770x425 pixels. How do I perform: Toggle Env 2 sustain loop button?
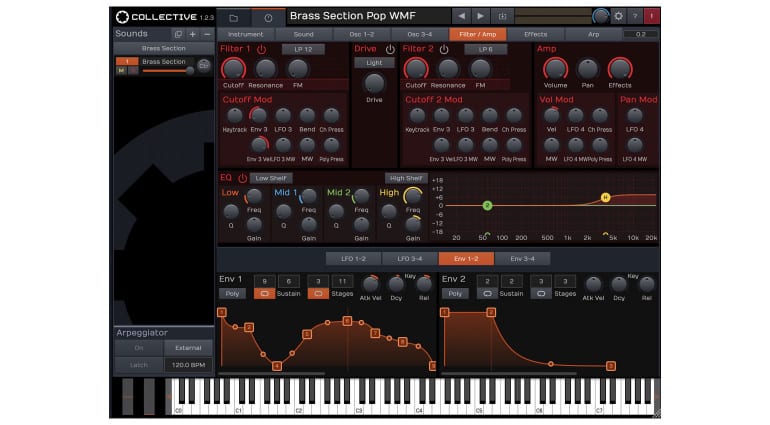[x=487, y=293]
